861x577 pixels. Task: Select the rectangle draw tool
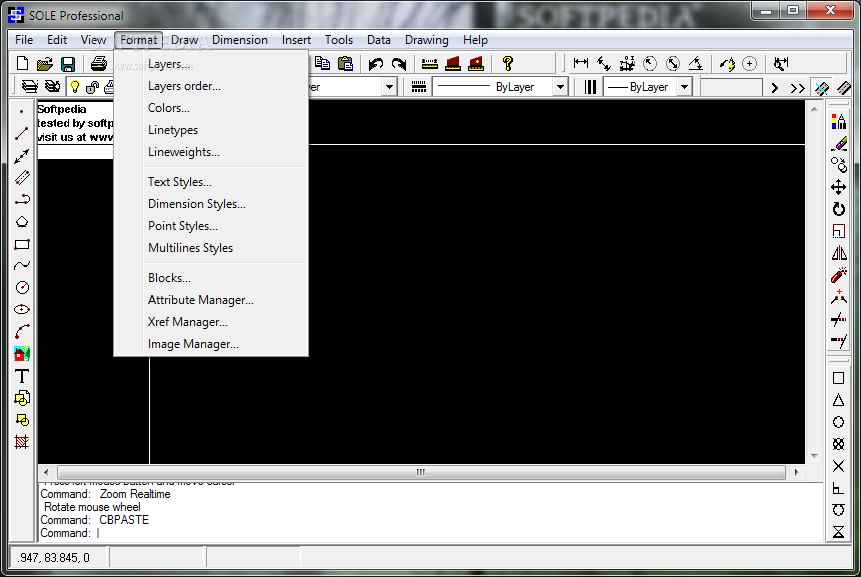click(x=21, y=244)
